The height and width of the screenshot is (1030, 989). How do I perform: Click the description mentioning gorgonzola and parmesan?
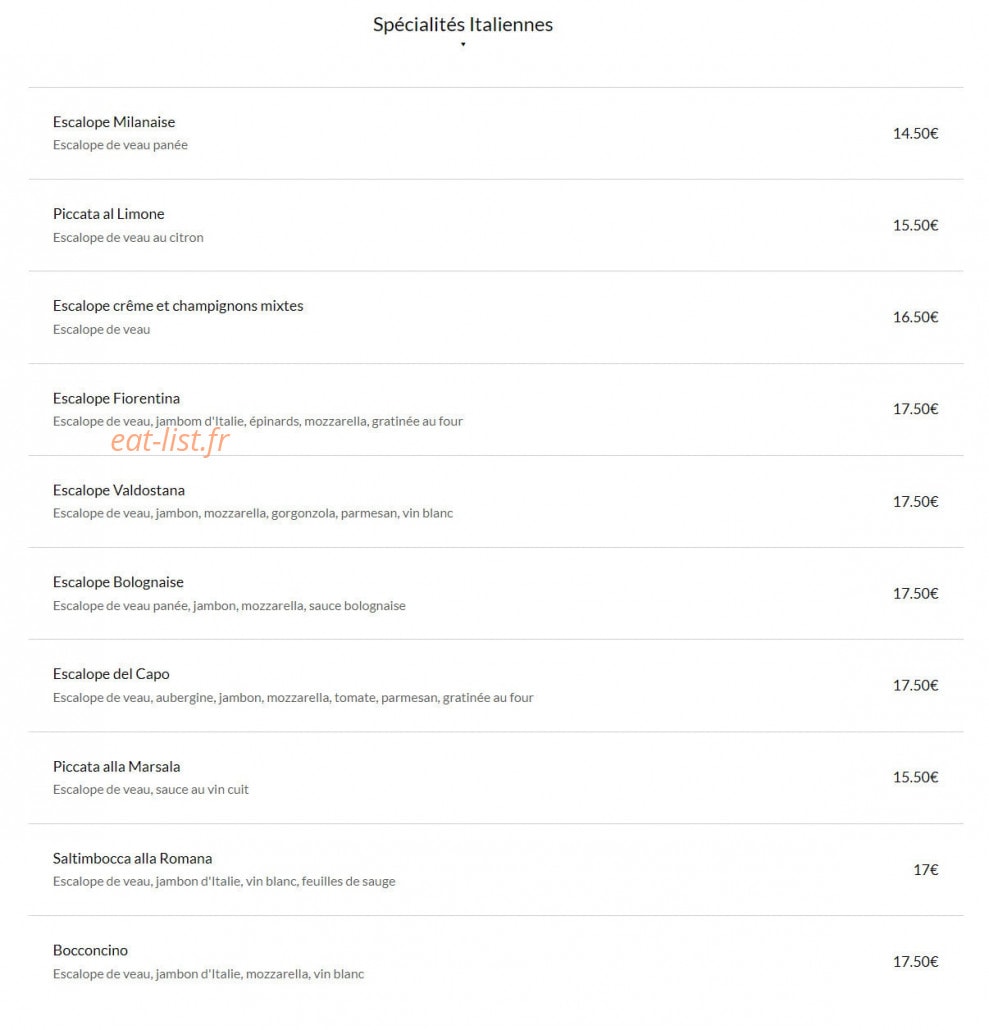[x=253, y=513]
